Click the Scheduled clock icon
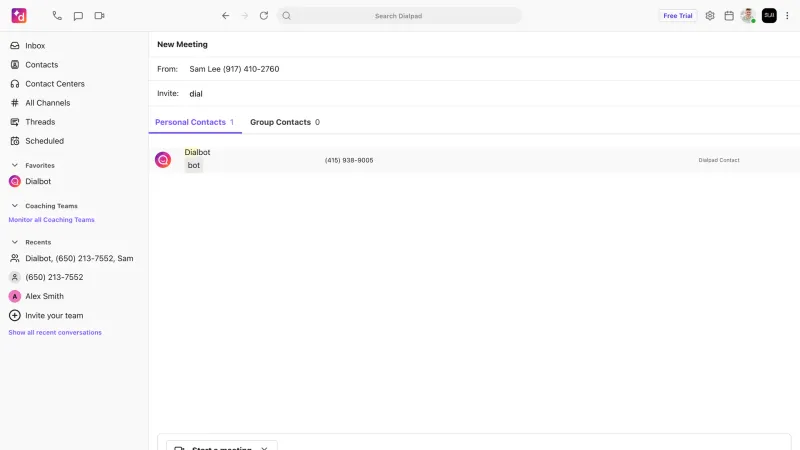800x450 pixels. click(15, 141)
